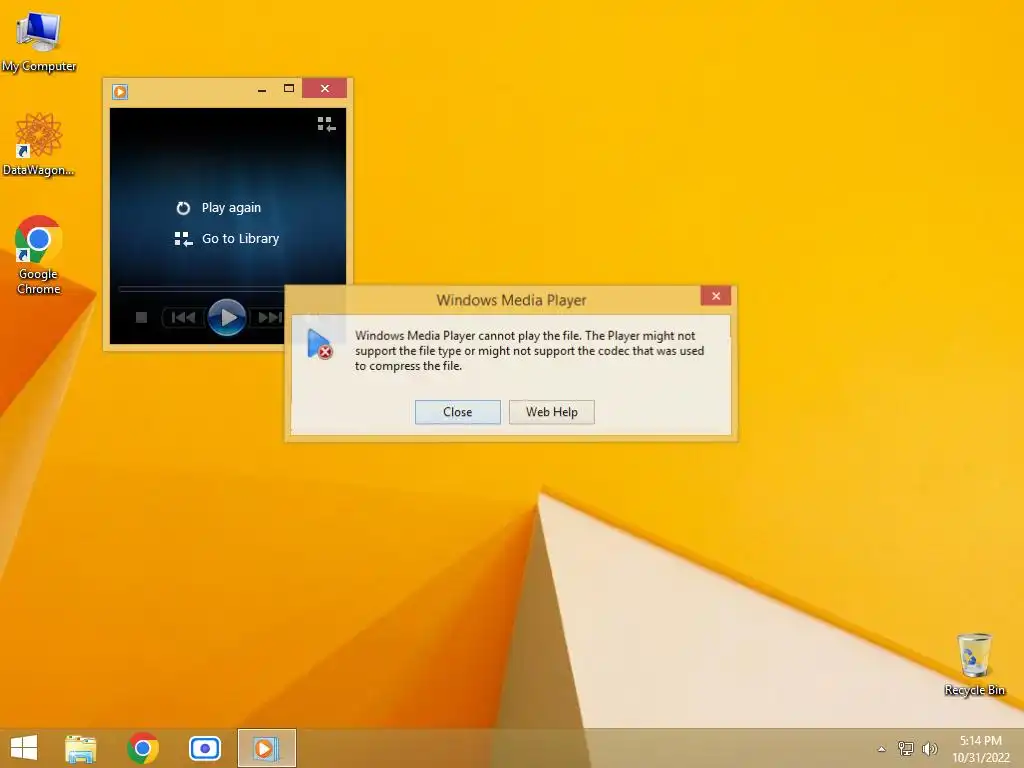Launch Chrome from the taskbar
The height and width of the screenshot is (768, 1024).
[143, 748]
